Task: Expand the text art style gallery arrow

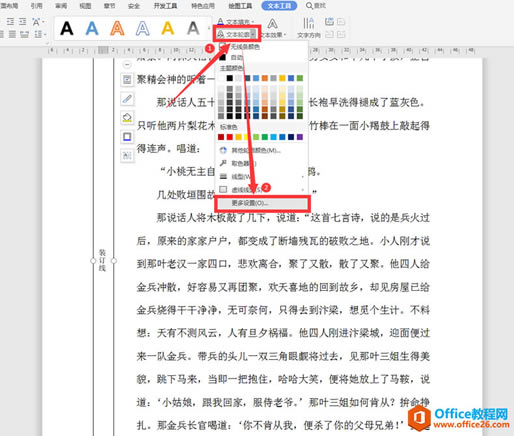Action: [209, 29]
